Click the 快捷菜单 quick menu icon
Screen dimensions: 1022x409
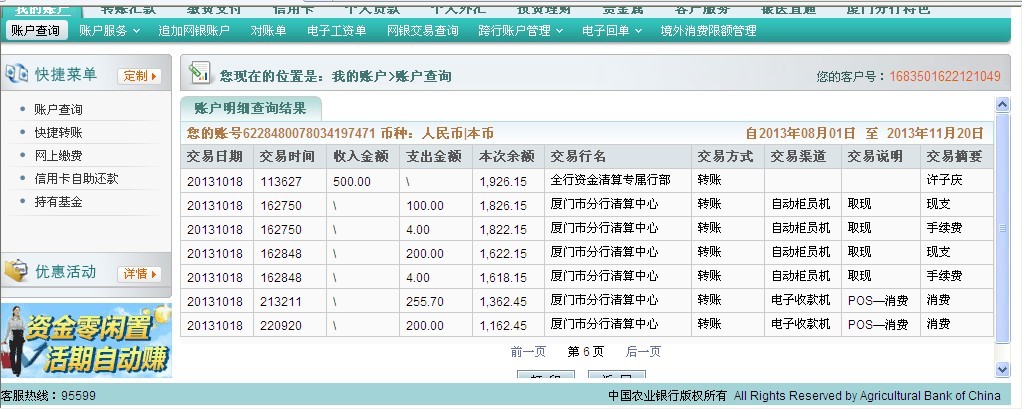(17, 75)
